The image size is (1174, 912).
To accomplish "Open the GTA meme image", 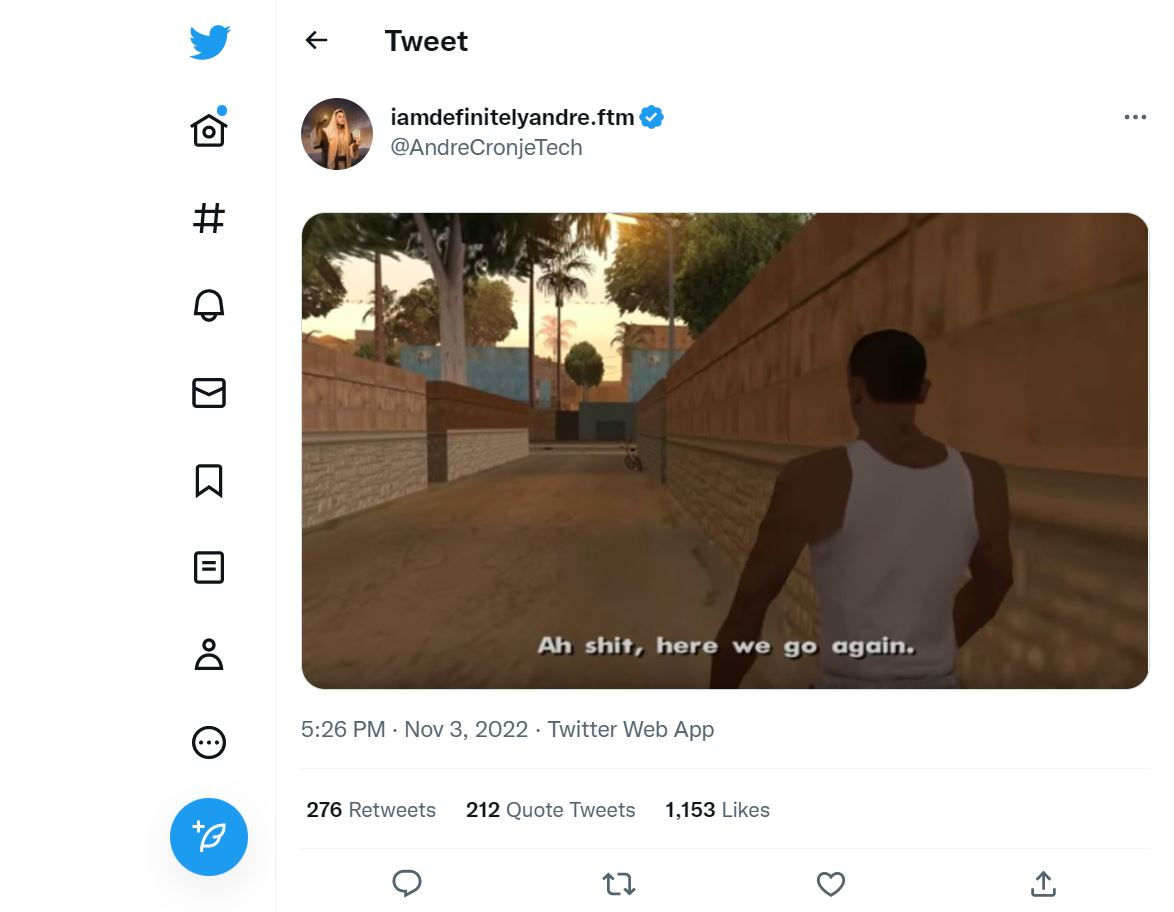I will tap(724, 450).
